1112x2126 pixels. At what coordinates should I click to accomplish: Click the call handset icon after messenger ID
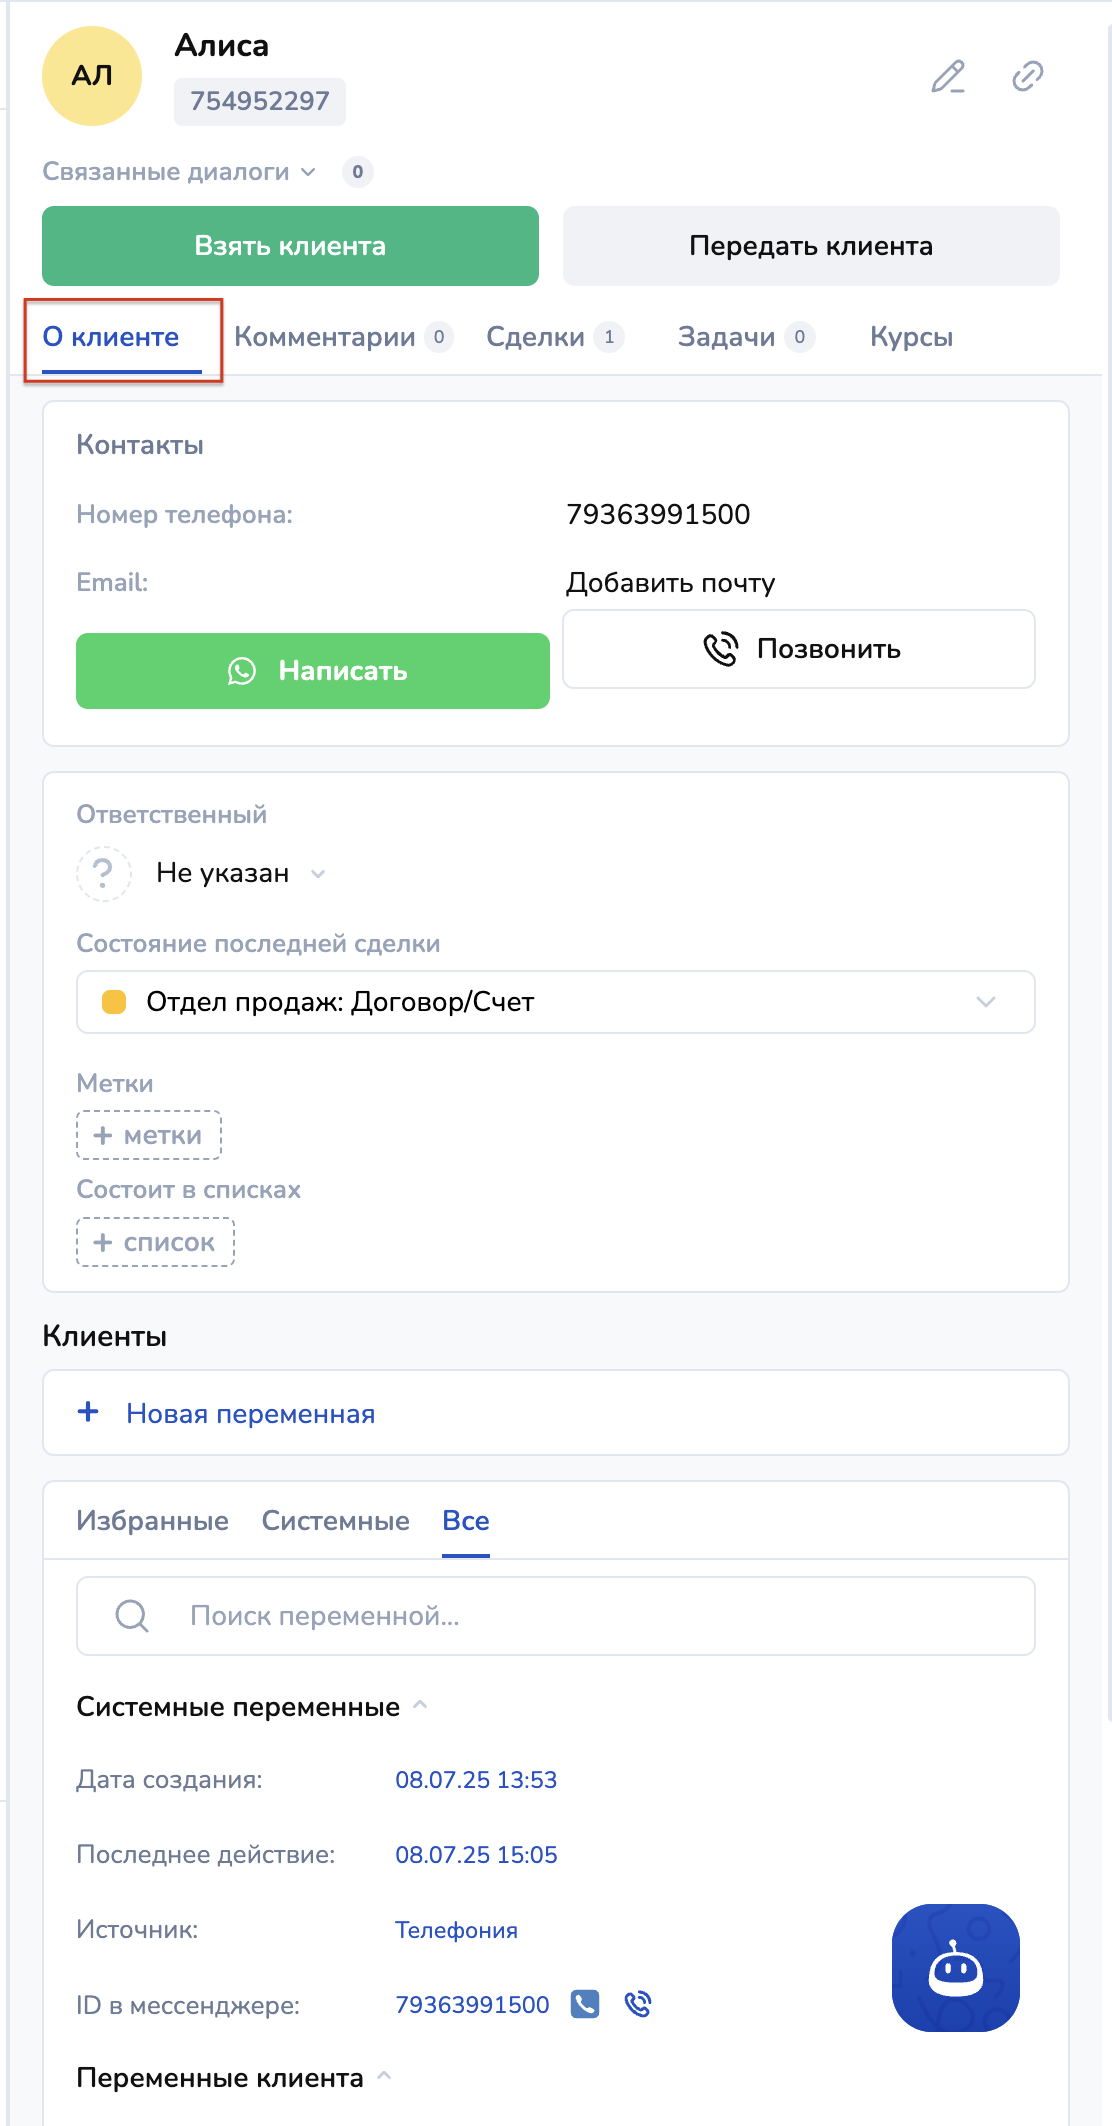pos(638,2004)
